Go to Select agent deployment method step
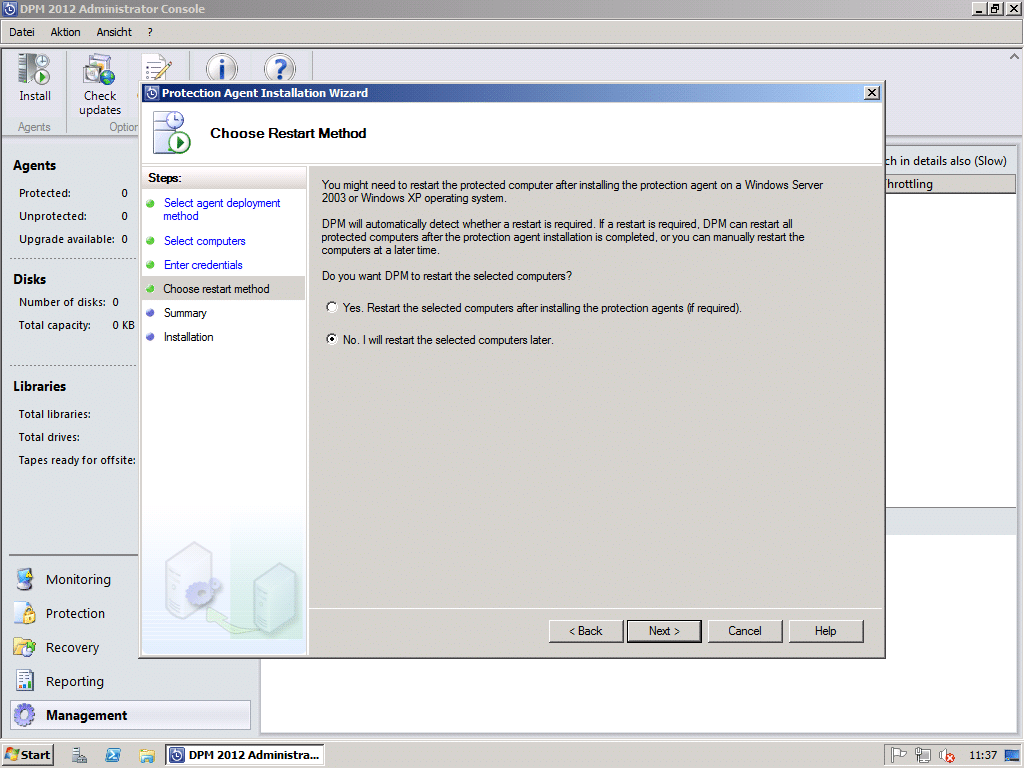Image resolution: width=1024 pixels, height=768 pixels. click(221, 210)
